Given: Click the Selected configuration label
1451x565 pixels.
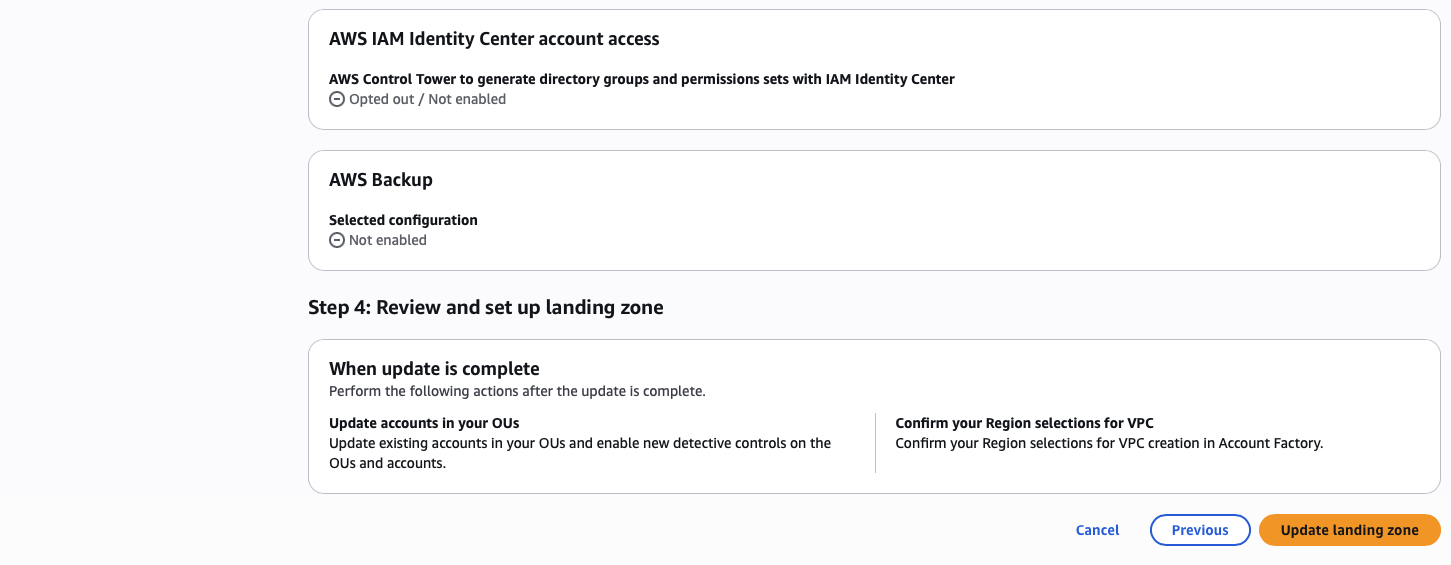Looking at the screenshot, I should point(403,220).
